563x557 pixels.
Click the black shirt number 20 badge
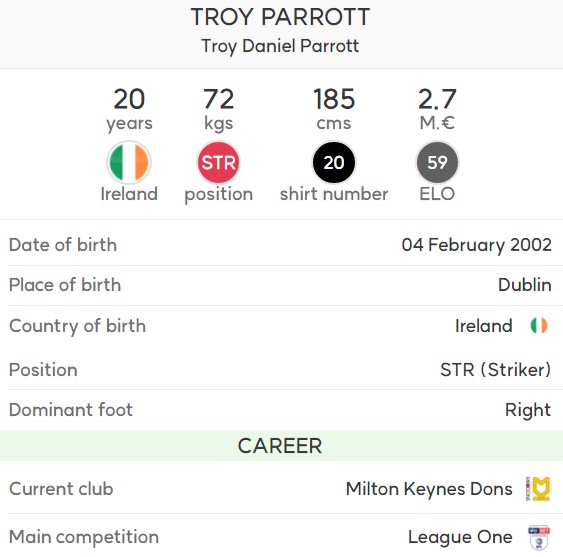click(334, 162)
